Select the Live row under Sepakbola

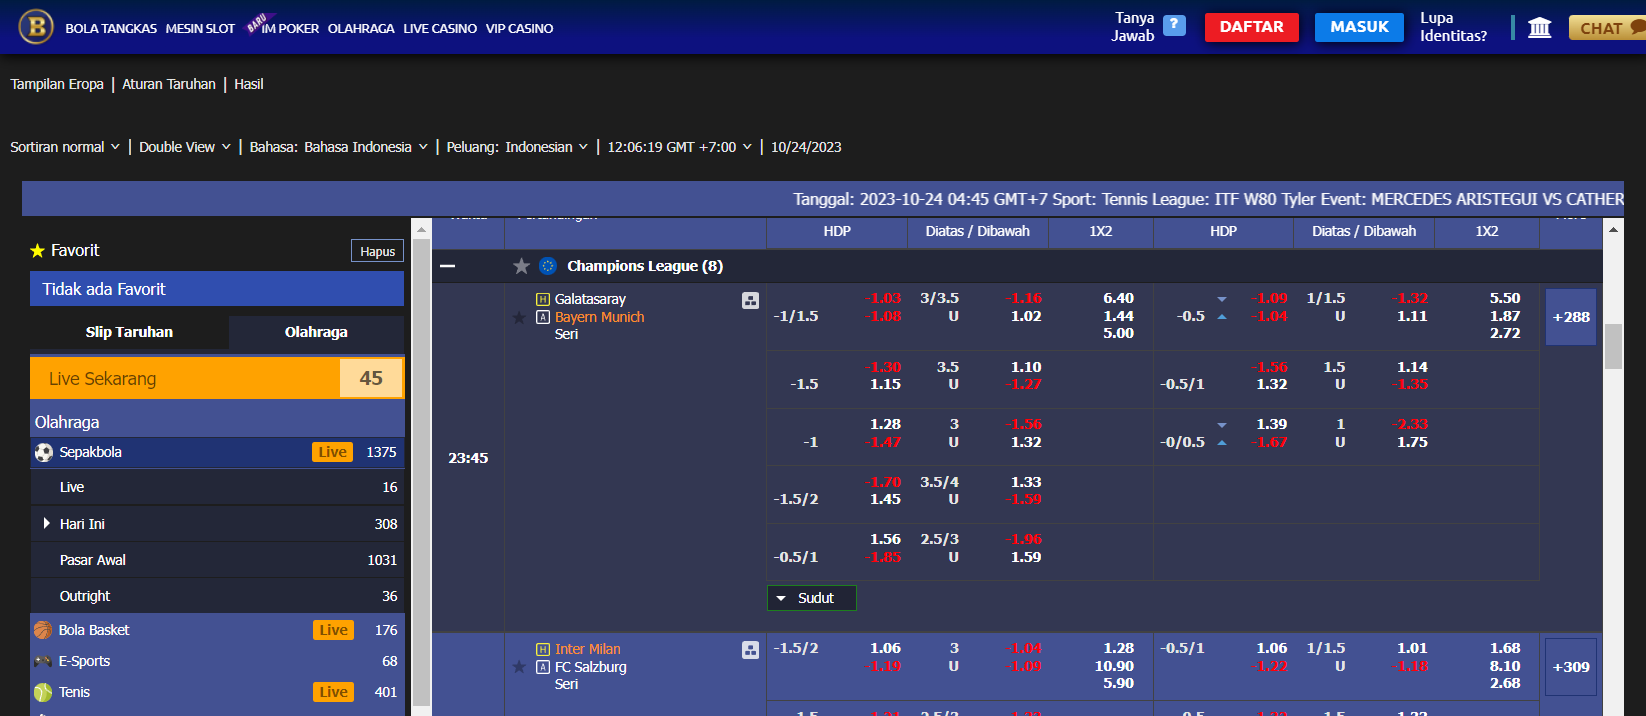217,487
